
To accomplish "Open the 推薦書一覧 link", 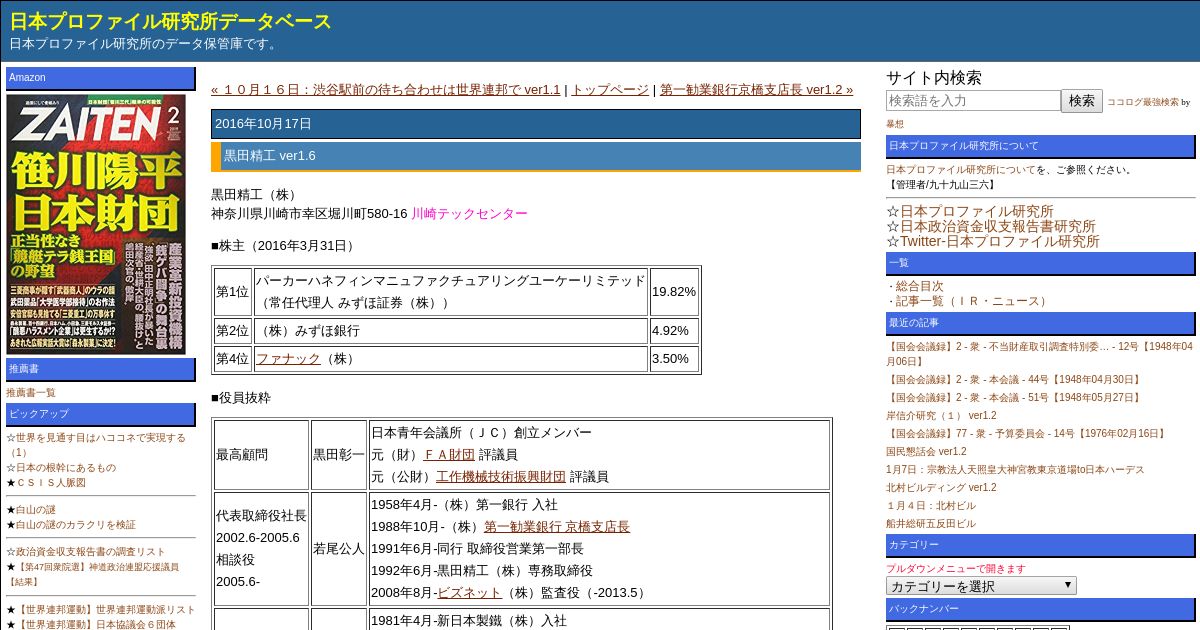I will click(31, 393).
